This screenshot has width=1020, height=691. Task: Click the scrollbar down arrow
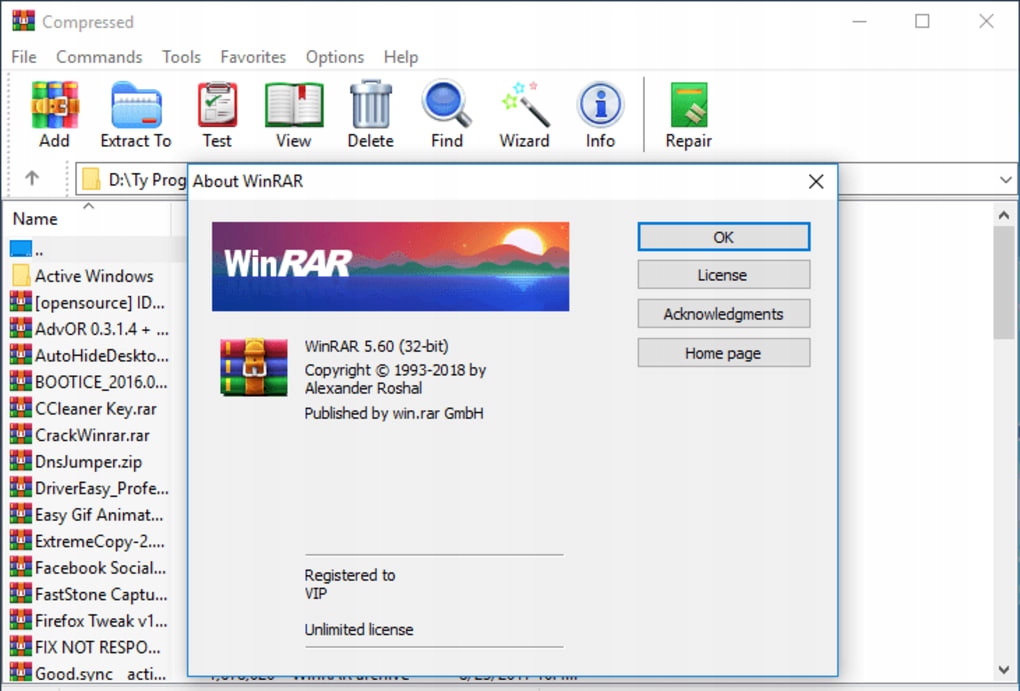click(x=1004, y=671)
